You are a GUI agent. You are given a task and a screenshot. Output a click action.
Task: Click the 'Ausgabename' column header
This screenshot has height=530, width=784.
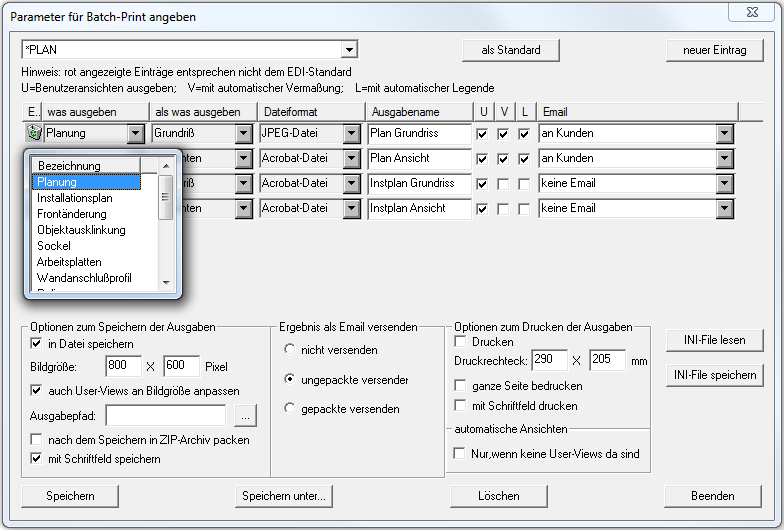point(420,112)
